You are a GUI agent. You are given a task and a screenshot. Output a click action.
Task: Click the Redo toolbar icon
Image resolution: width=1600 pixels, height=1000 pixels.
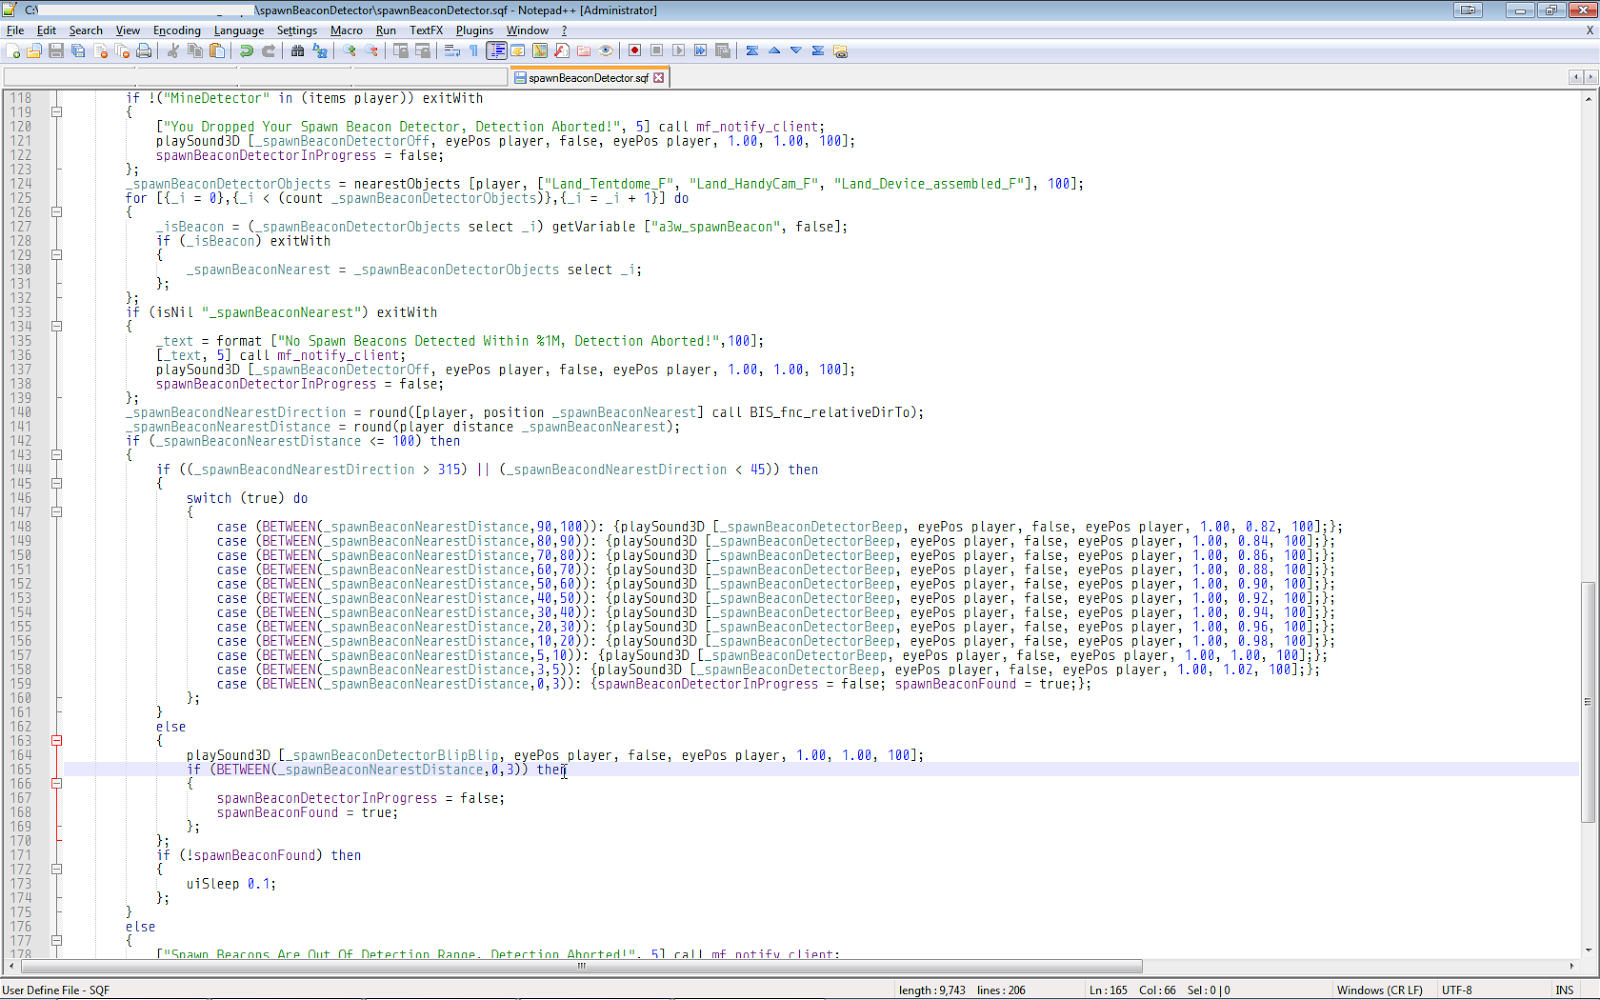[268, 51]
